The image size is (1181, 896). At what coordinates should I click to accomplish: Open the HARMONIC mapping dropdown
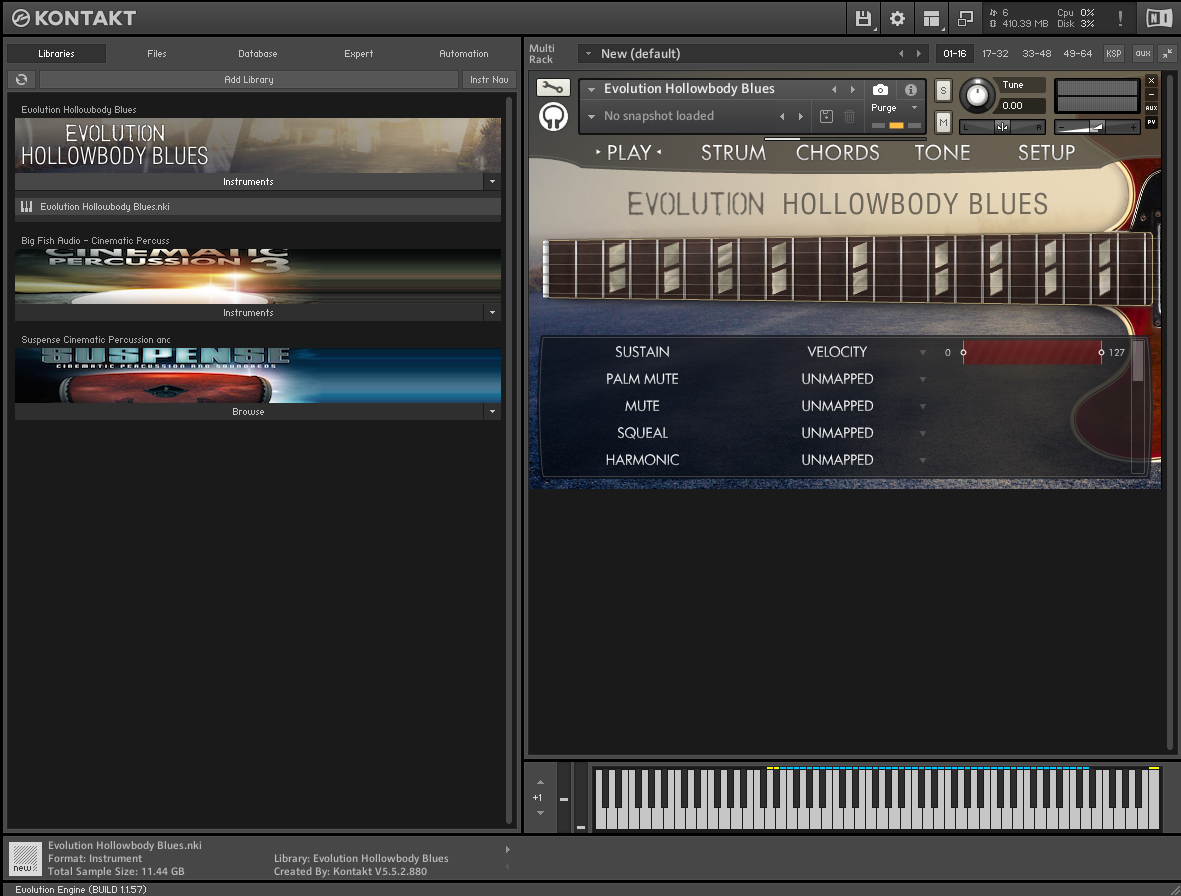pyautogui.click(x=923, y=461)
